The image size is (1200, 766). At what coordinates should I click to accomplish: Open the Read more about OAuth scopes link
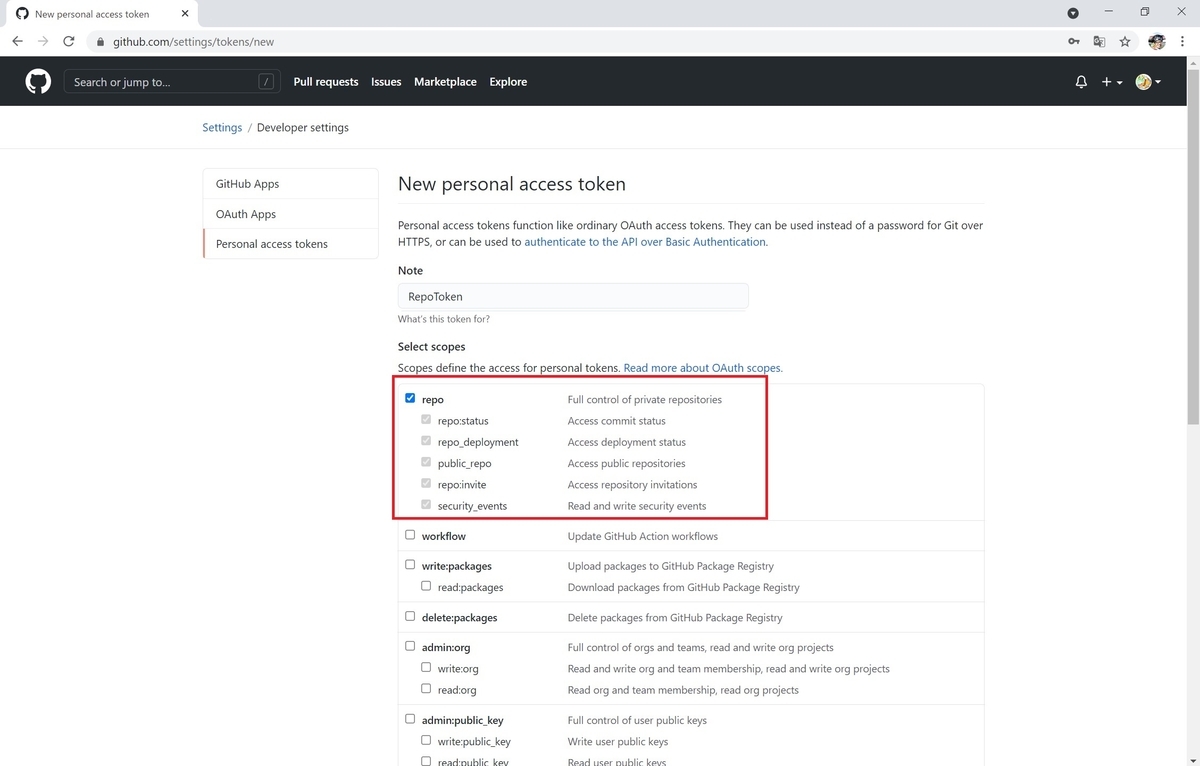coord(702,368)
